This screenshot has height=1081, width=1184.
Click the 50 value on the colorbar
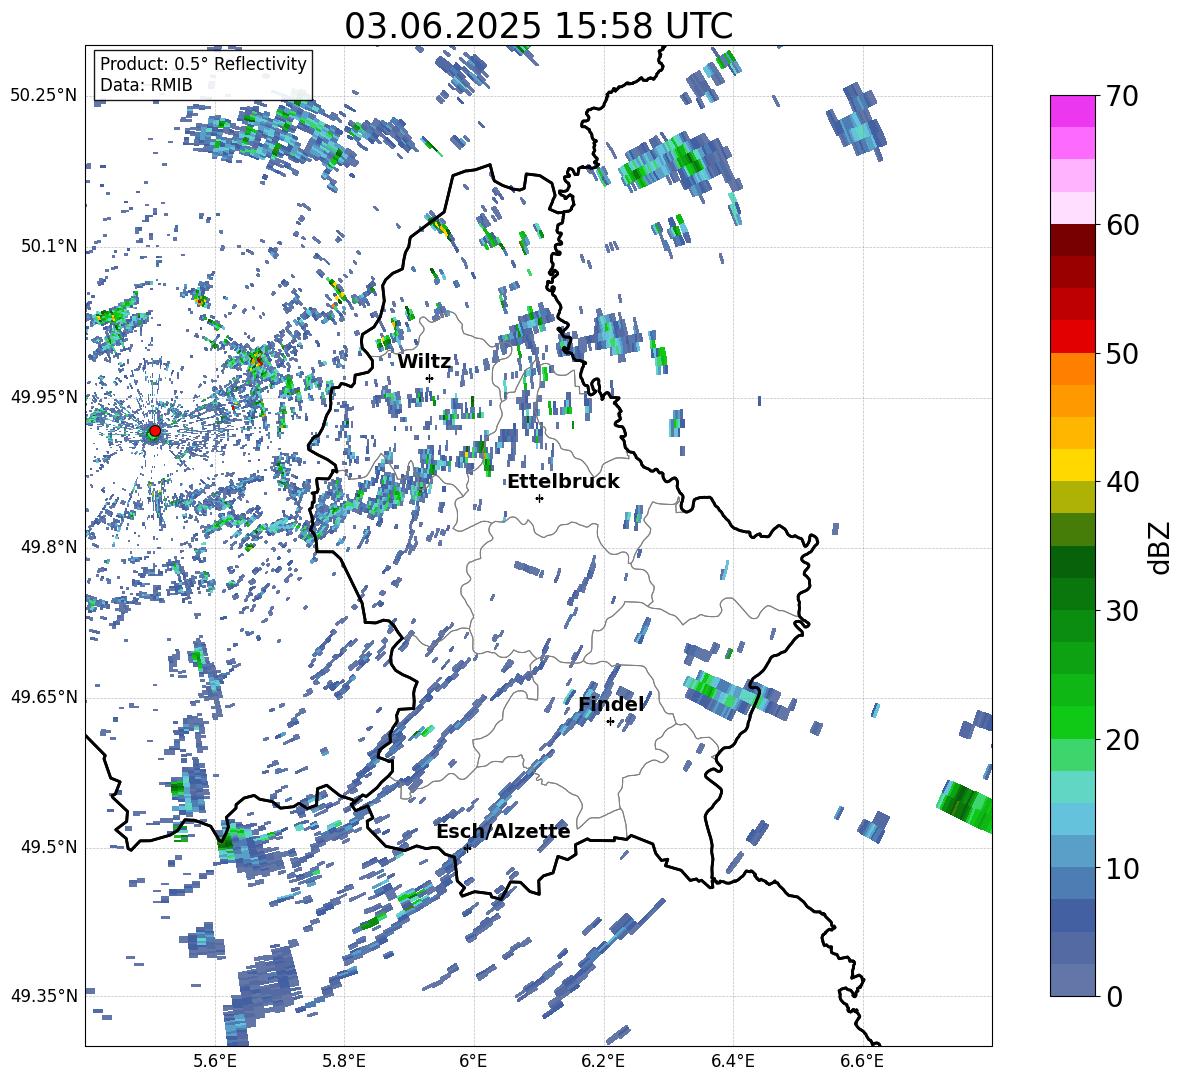pyautogui.click(x=1122, y=354)
